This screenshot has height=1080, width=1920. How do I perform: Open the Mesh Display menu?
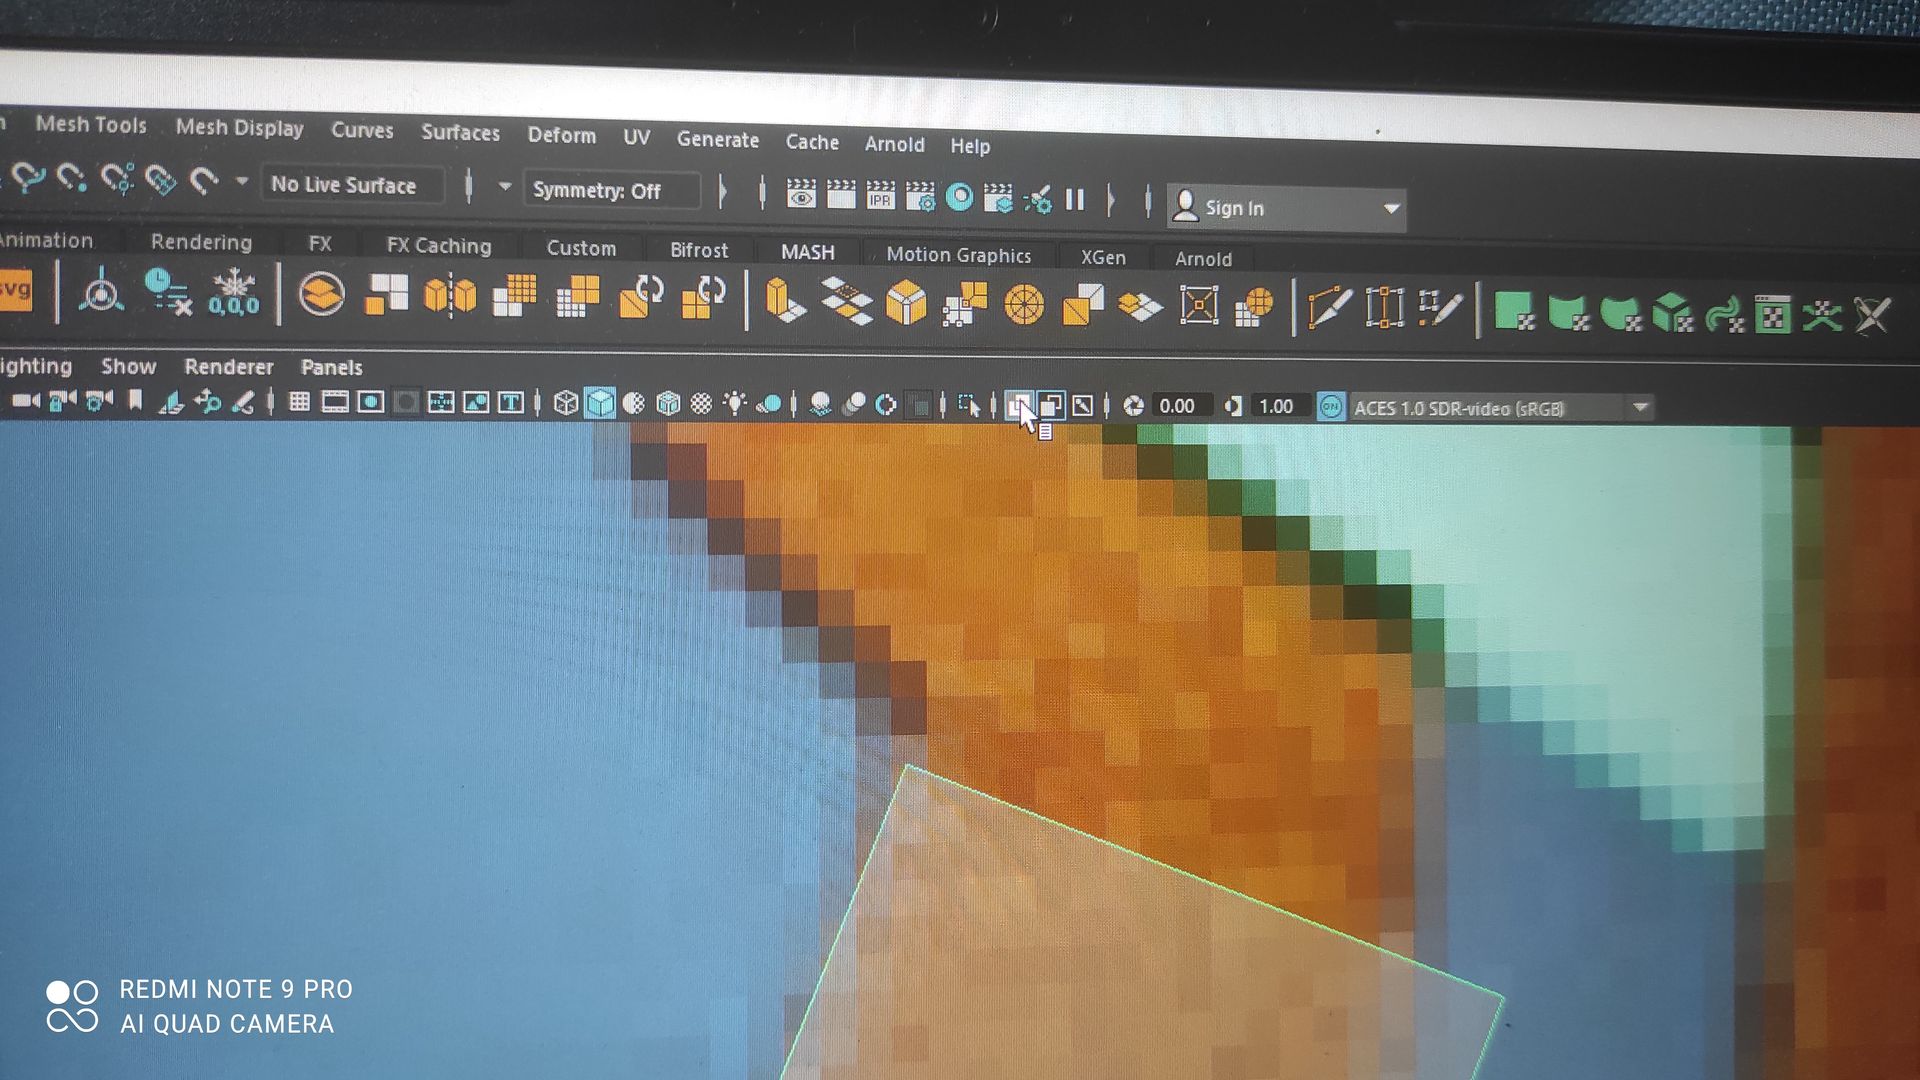[x=239, y=128]
